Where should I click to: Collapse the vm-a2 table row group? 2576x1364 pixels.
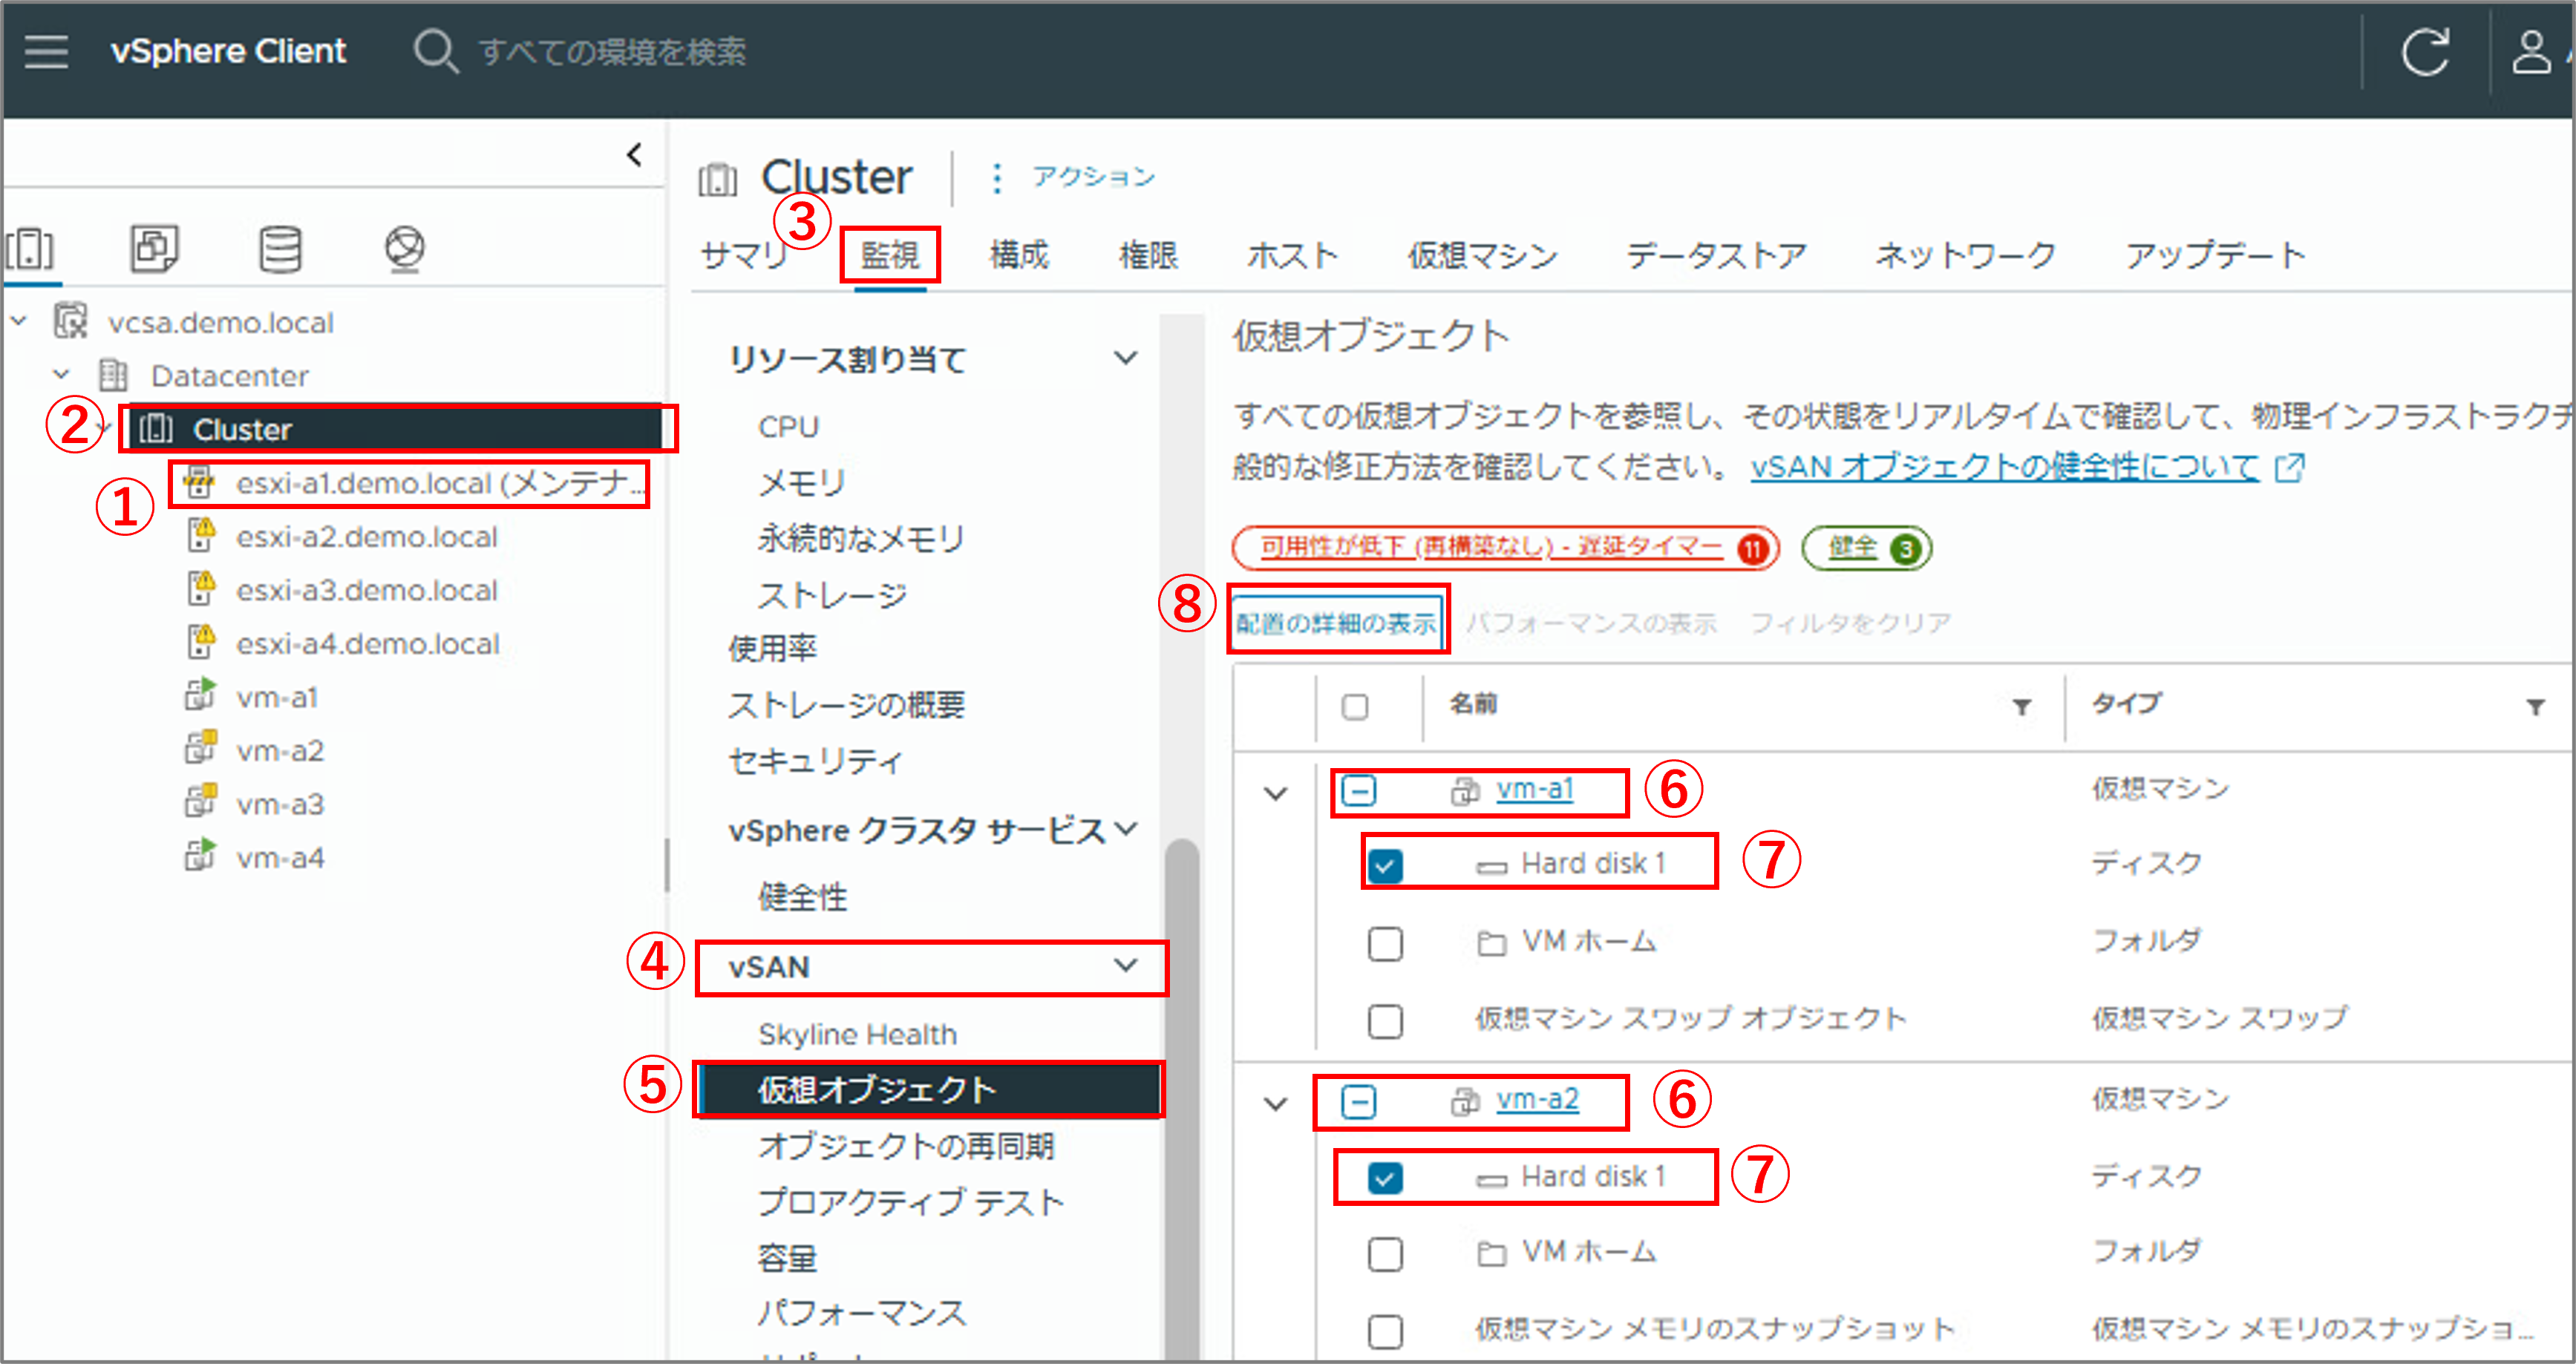[x=1275, y=1104]
